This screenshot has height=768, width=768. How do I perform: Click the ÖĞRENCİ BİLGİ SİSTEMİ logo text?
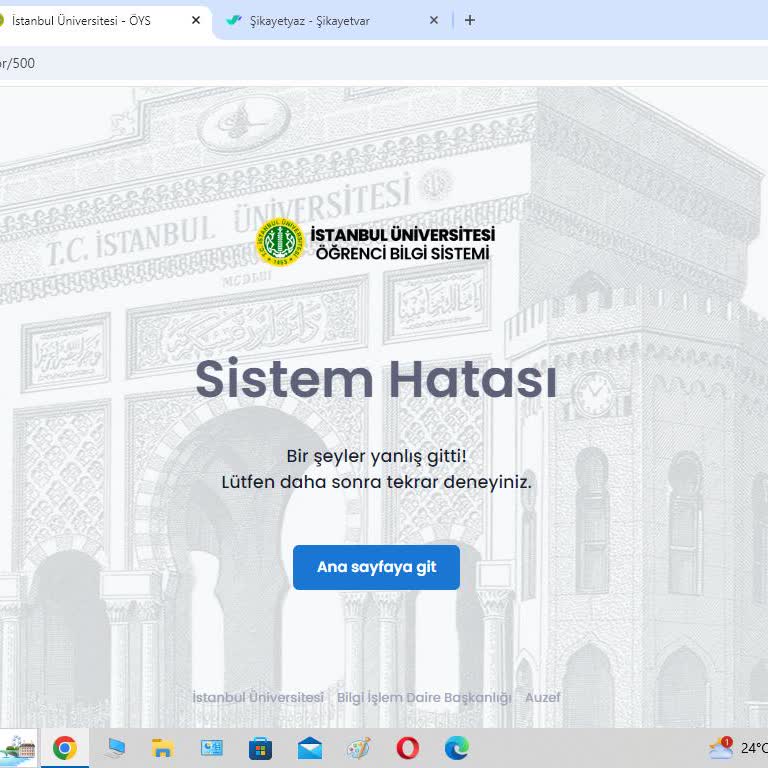[x=402, y=254]
